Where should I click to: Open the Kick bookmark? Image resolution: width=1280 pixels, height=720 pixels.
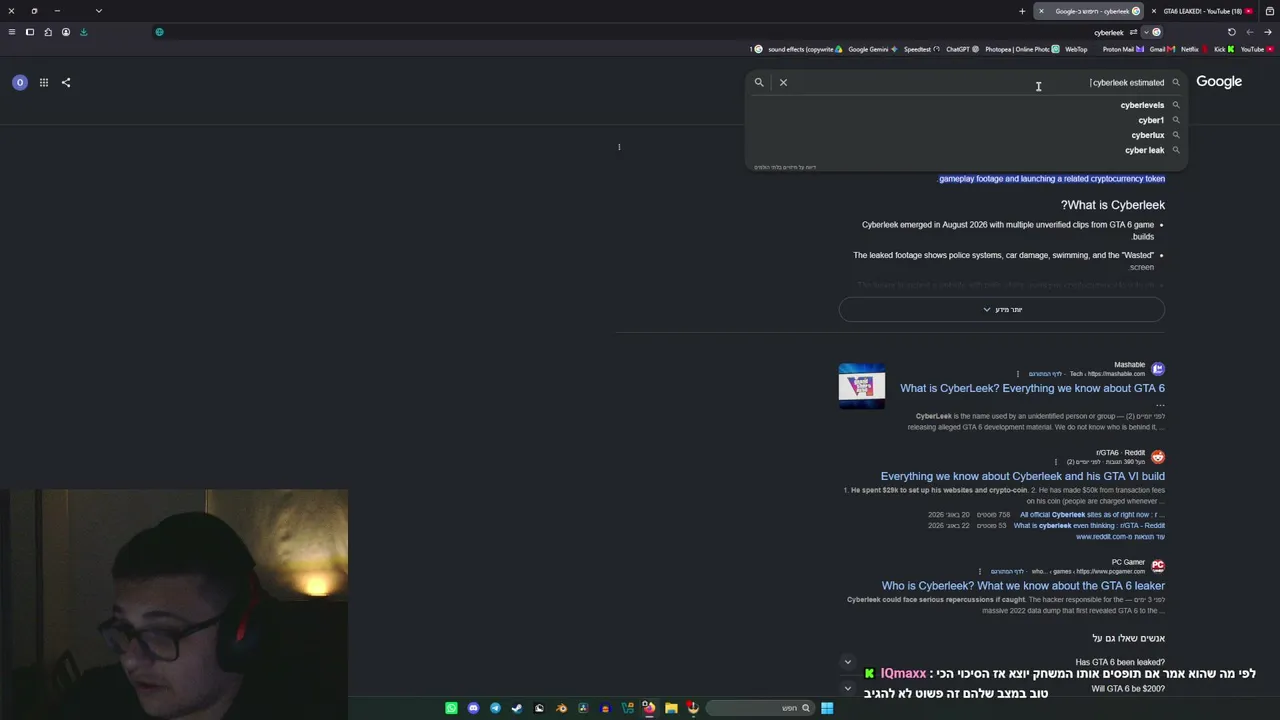(x=1223, y=49)
